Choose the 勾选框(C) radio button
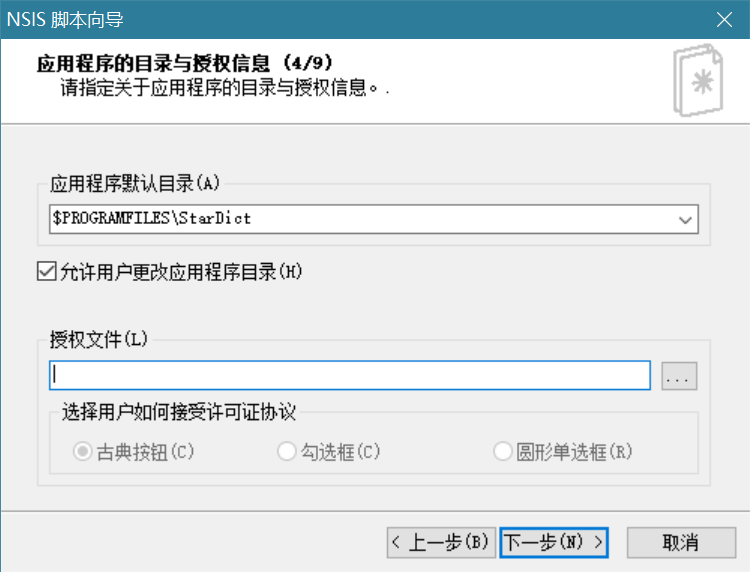 tap(286, 452)
